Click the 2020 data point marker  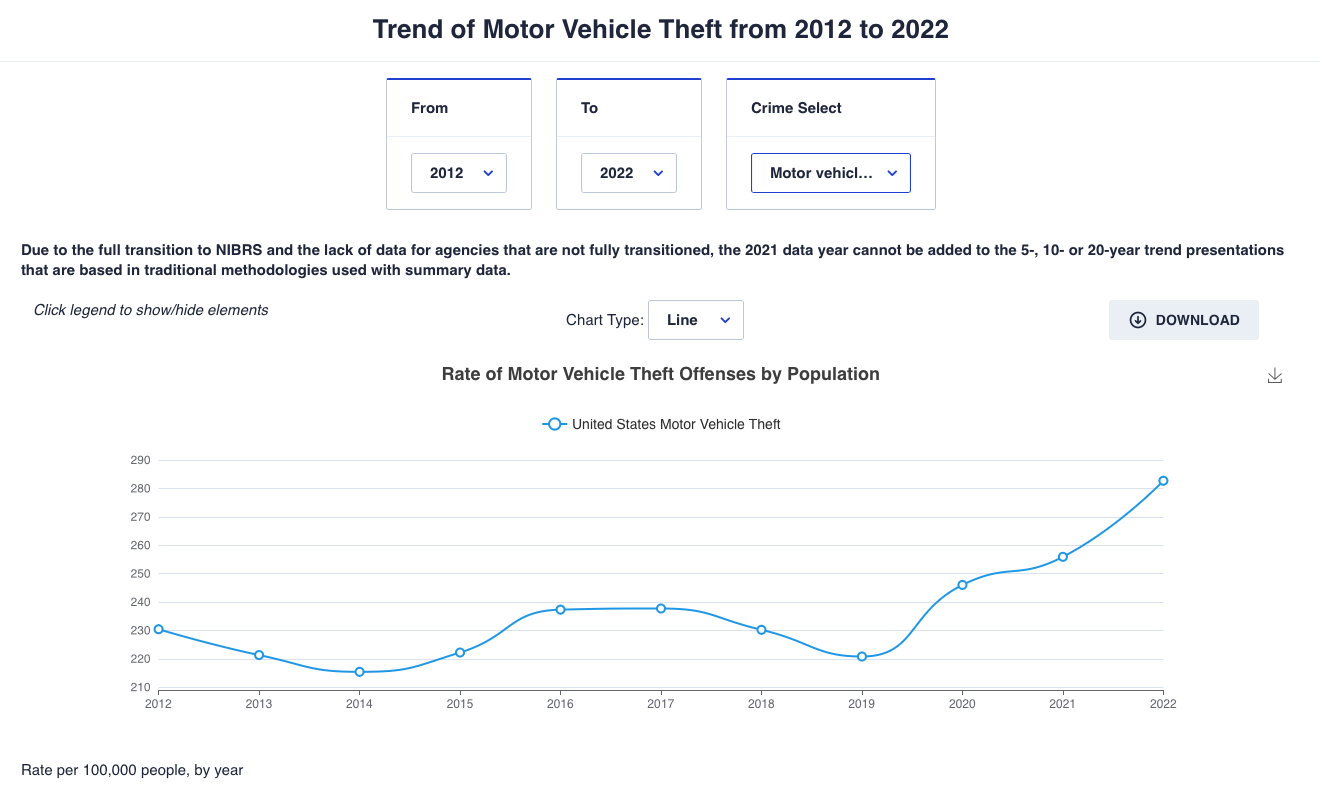point(962,585)
